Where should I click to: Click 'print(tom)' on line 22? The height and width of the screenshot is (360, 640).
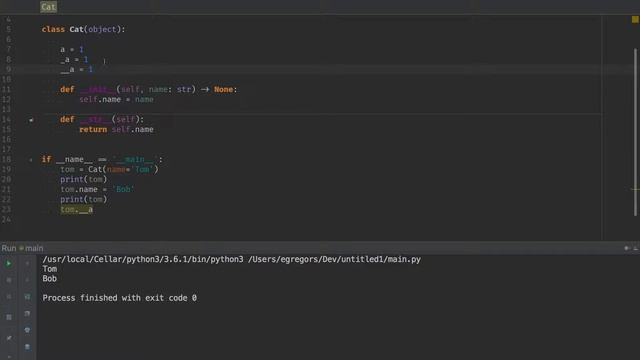(x=84, y=200)
